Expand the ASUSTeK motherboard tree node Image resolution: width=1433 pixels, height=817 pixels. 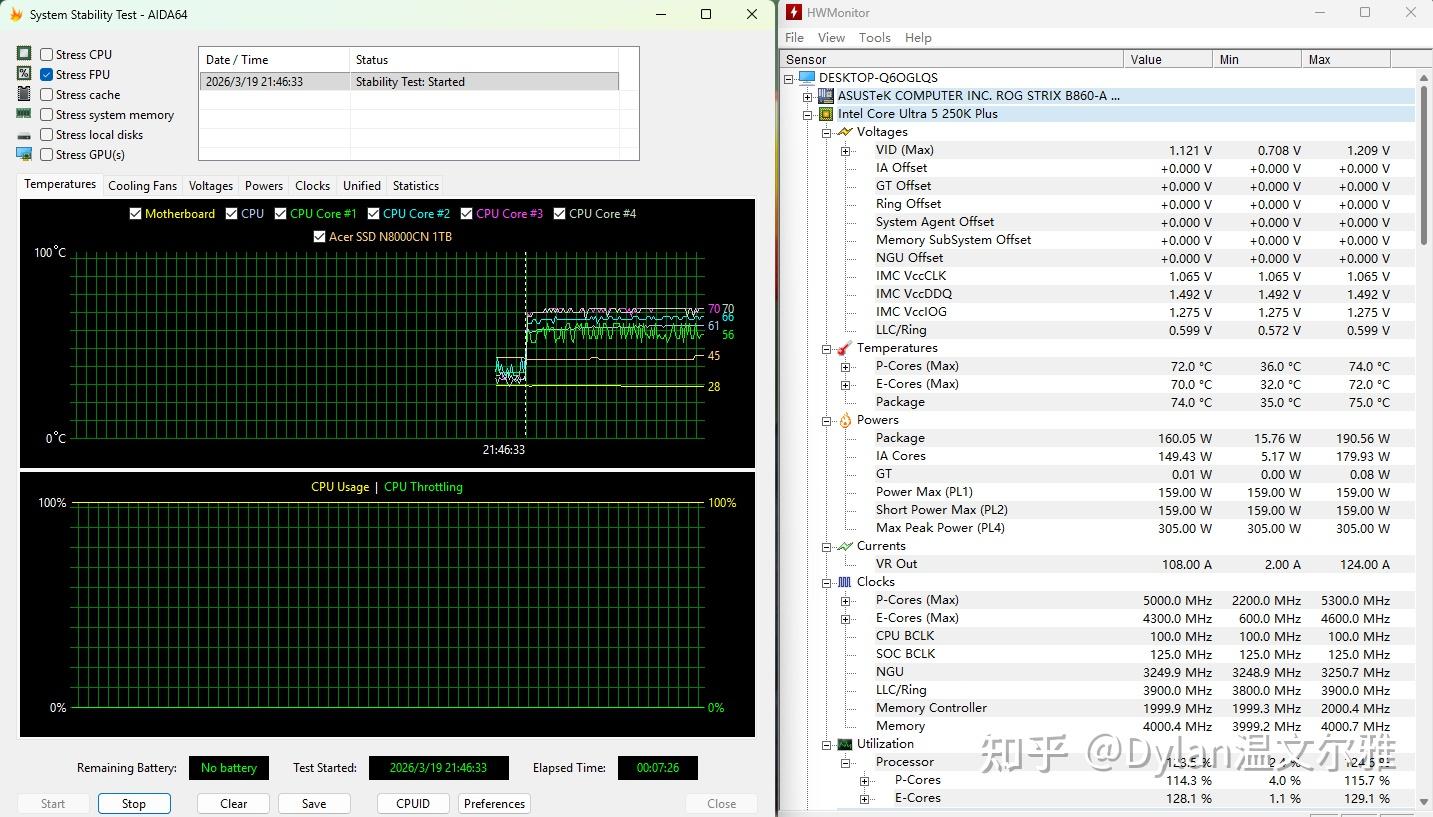808,97
